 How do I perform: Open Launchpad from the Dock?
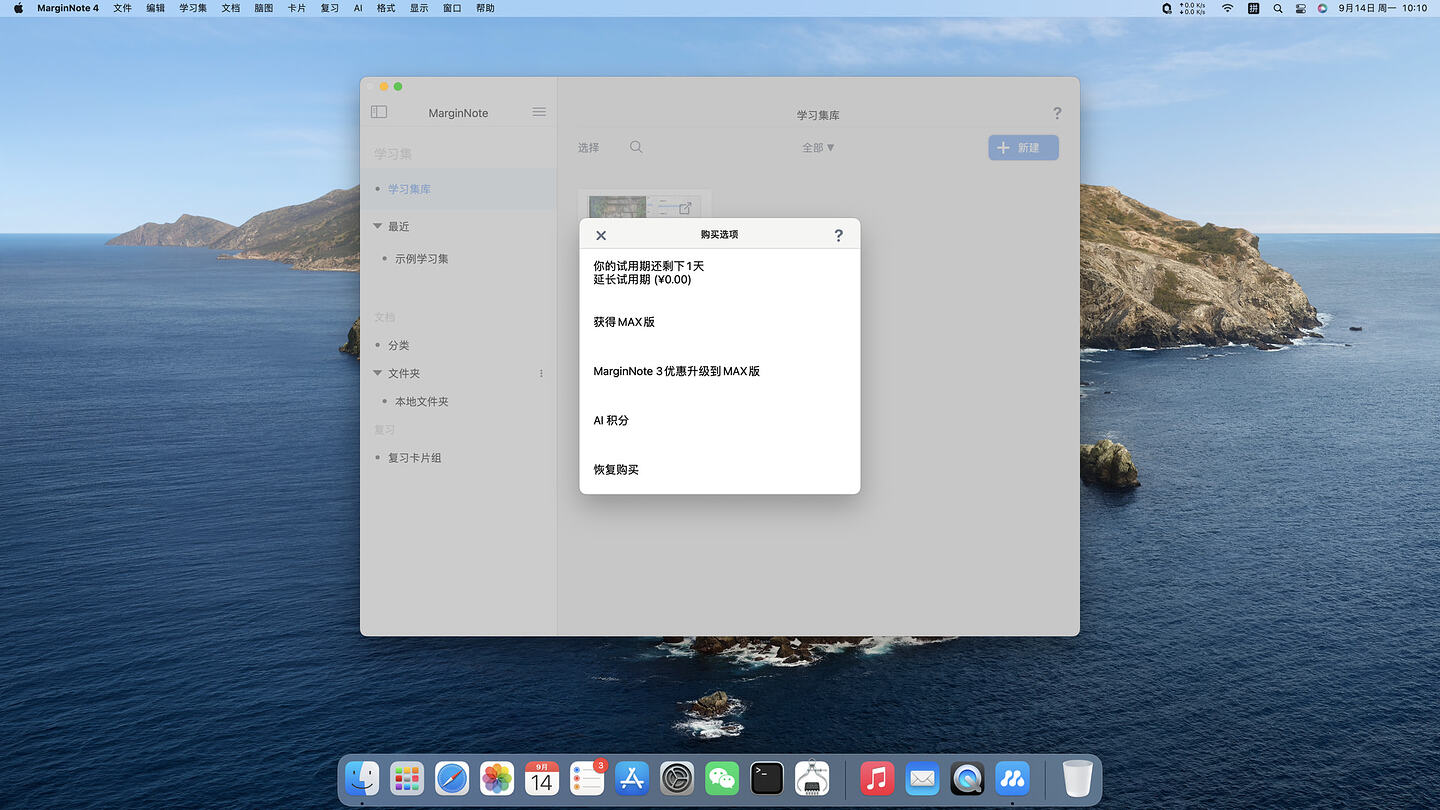(407, 777)
